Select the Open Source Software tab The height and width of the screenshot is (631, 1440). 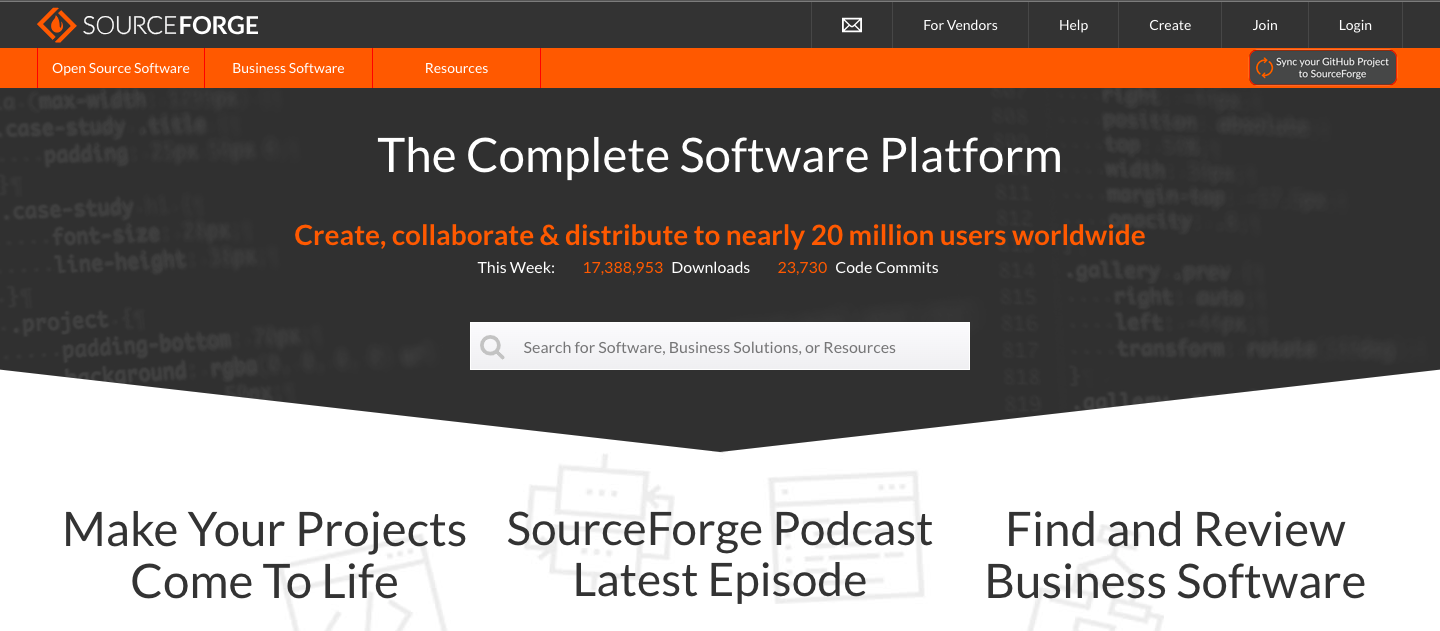pyautogui.click(x=121, y=68)
